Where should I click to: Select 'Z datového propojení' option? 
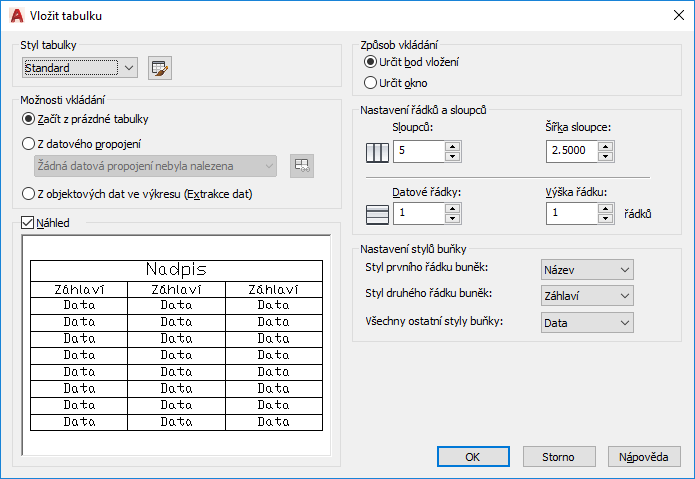(x=28, y=144)
